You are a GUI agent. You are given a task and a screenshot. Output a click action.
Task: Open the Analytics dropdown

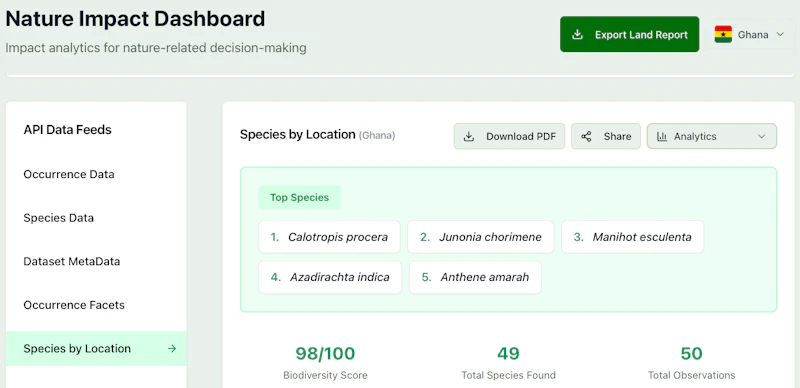(x=712, y=136)
